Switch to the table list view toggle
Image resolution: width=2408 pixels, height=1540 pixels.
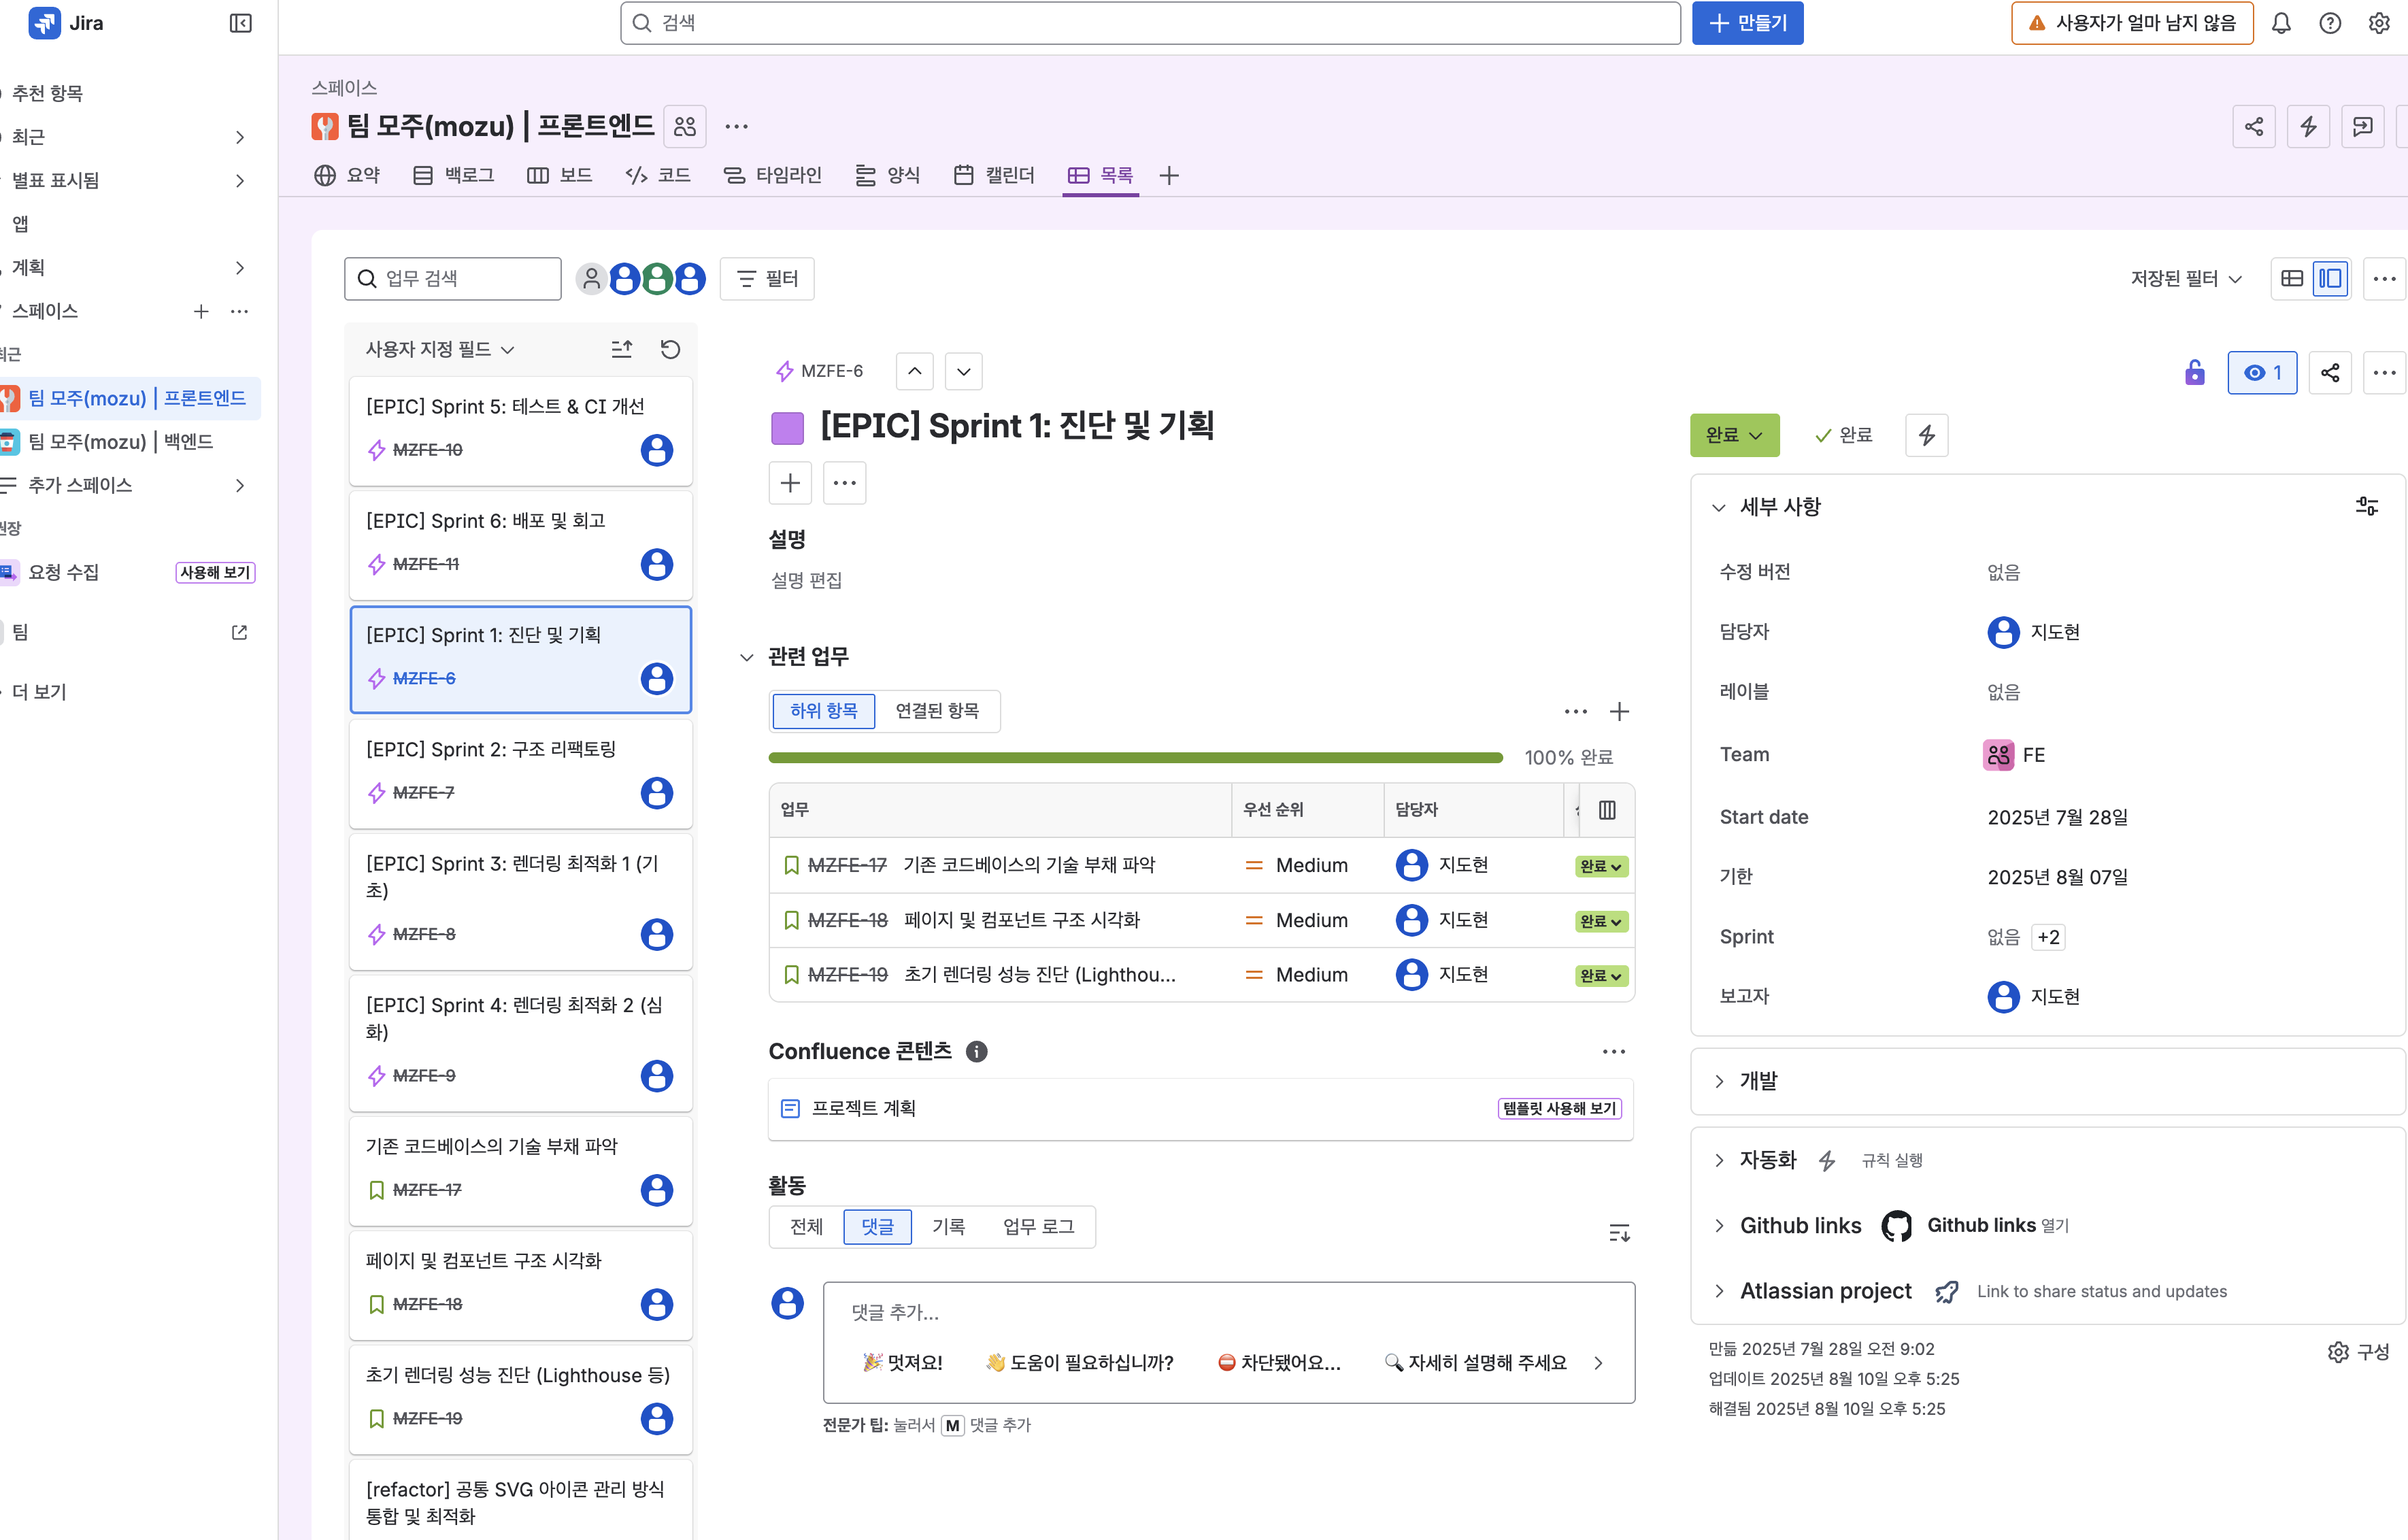[2292, 279]
